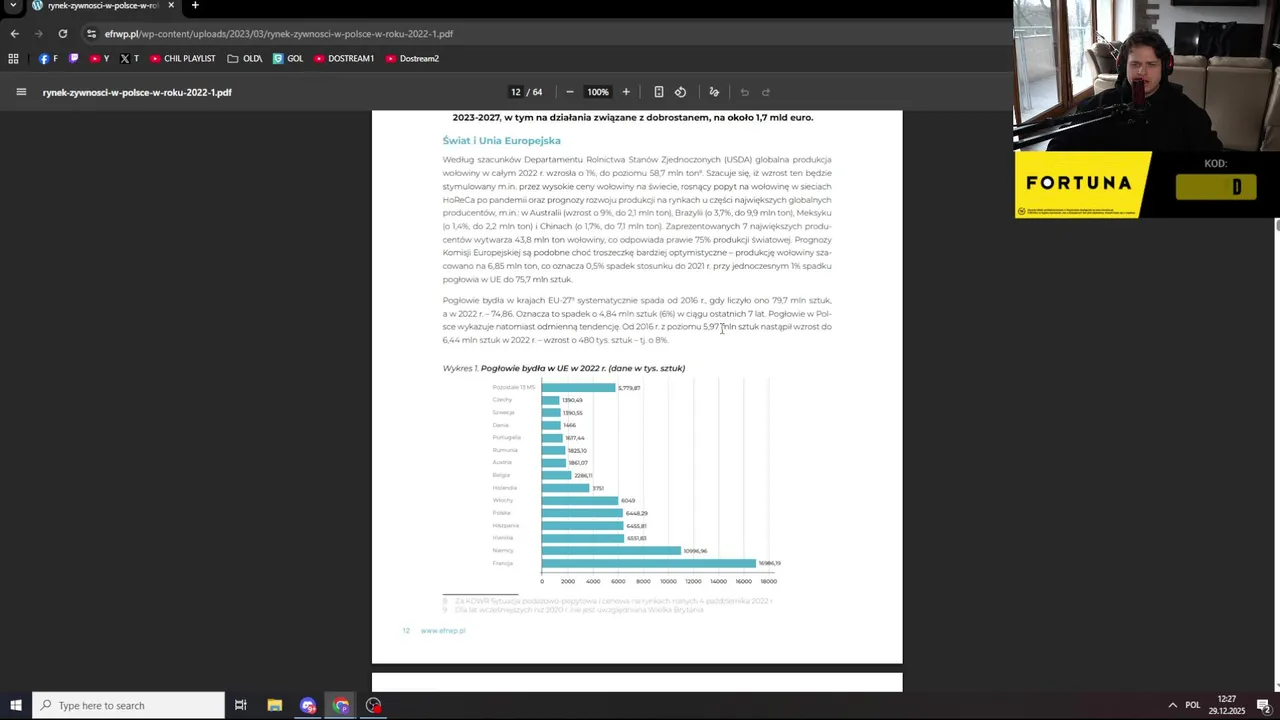Select the rynek-zywnosci-w-polsce browser tab
Viewport: 1280px width, 720px height.
coord(101,6)
